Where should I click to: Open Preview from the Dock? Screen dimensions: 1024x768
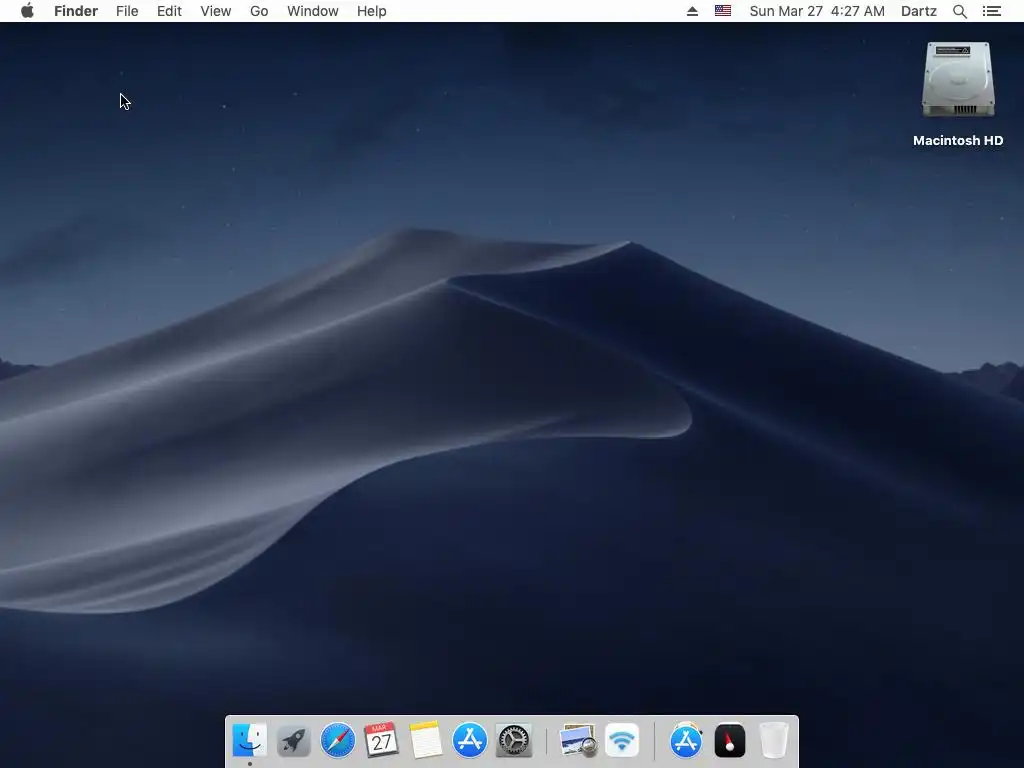tap(578, 740)
